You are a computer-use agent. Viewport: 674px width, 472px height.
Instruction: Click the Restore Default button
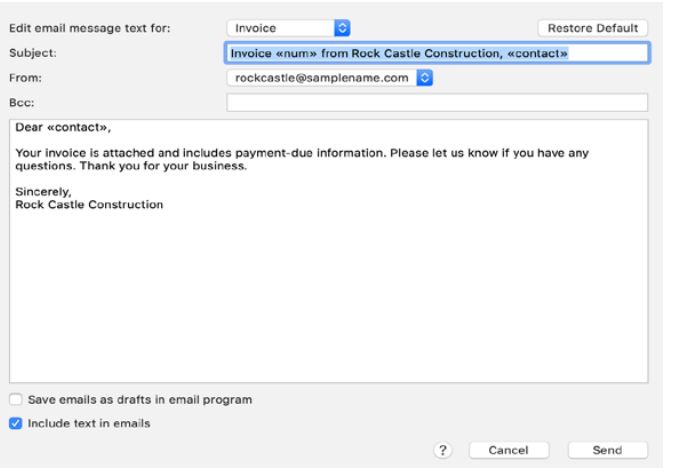[x=592, y=28]
